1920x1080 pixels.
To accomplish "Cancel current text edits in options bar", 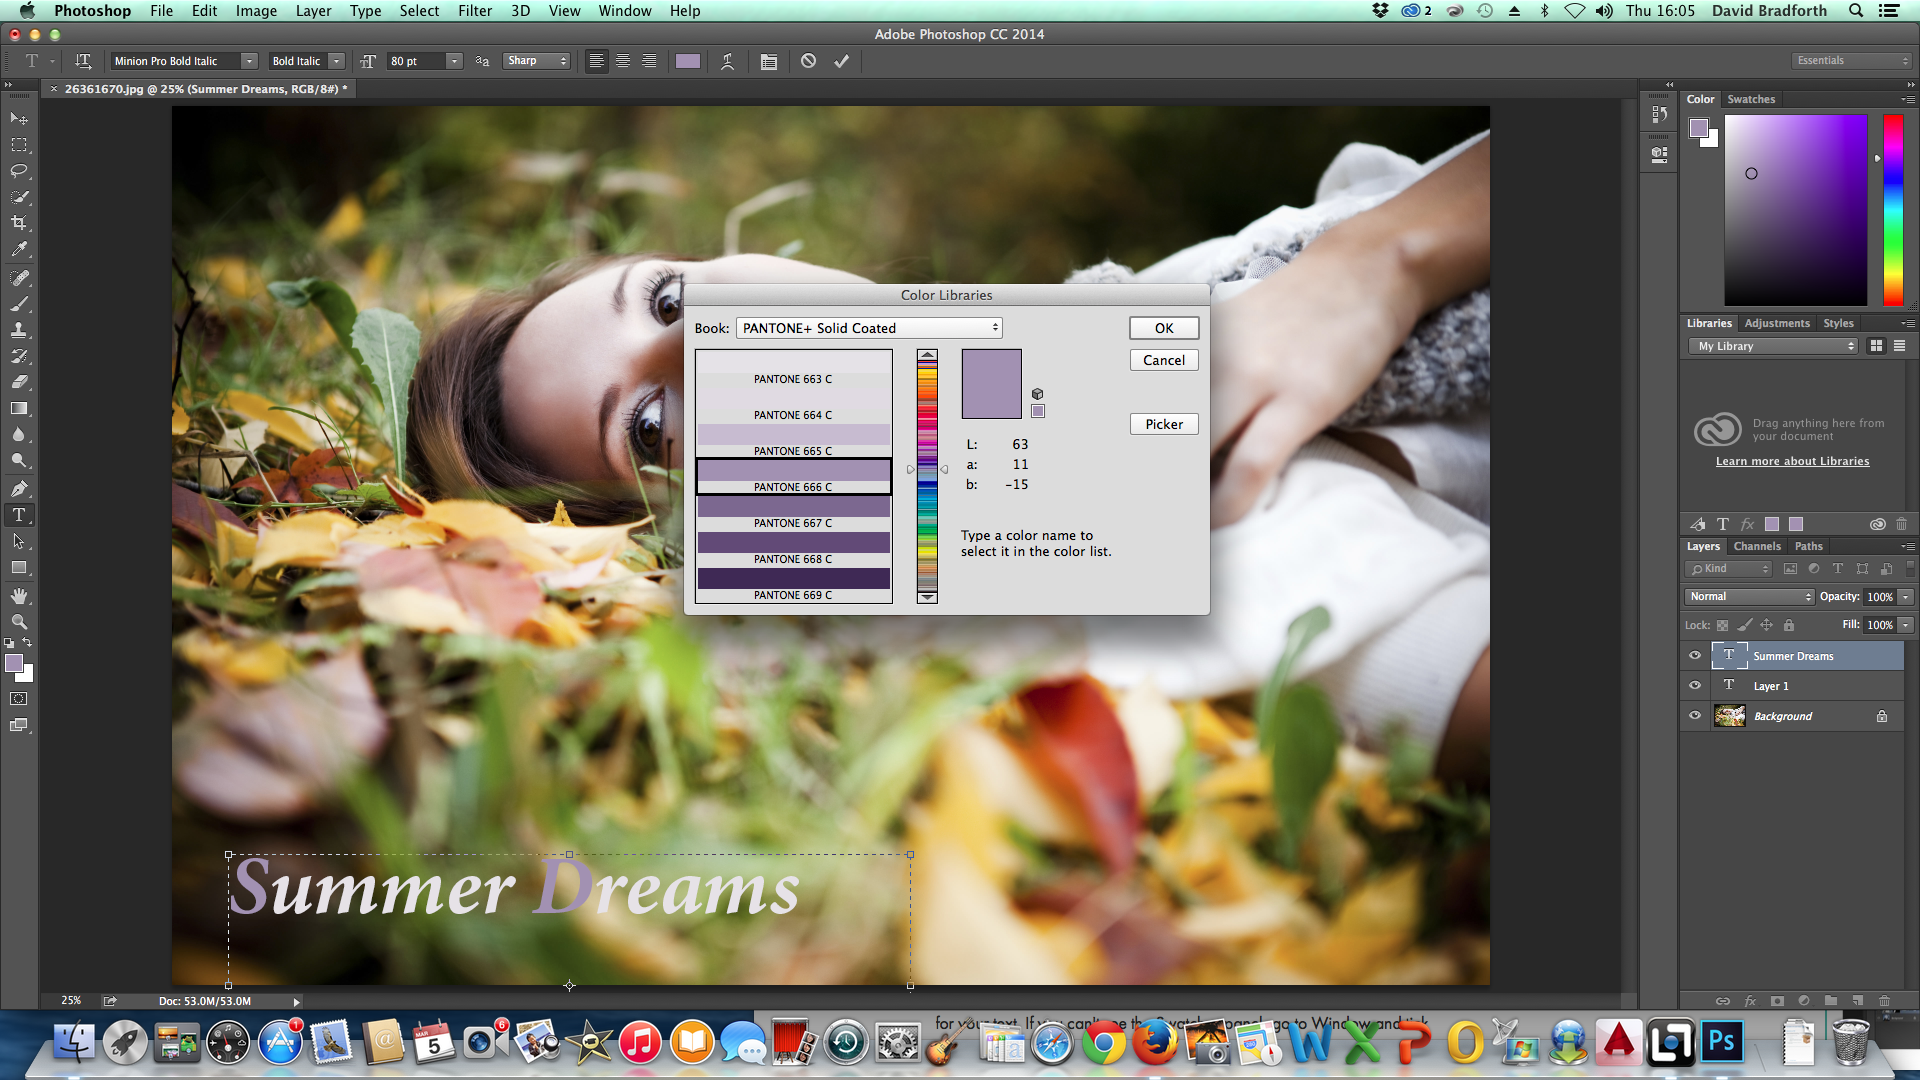I will (x=808, y=61).
